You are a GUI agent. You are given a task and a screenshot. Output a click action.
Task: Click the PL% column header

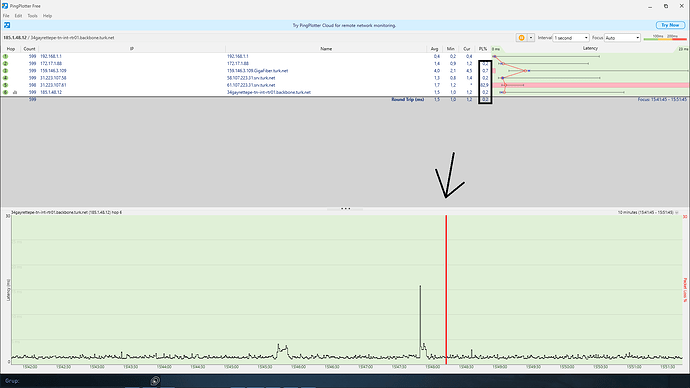[483, 49]
